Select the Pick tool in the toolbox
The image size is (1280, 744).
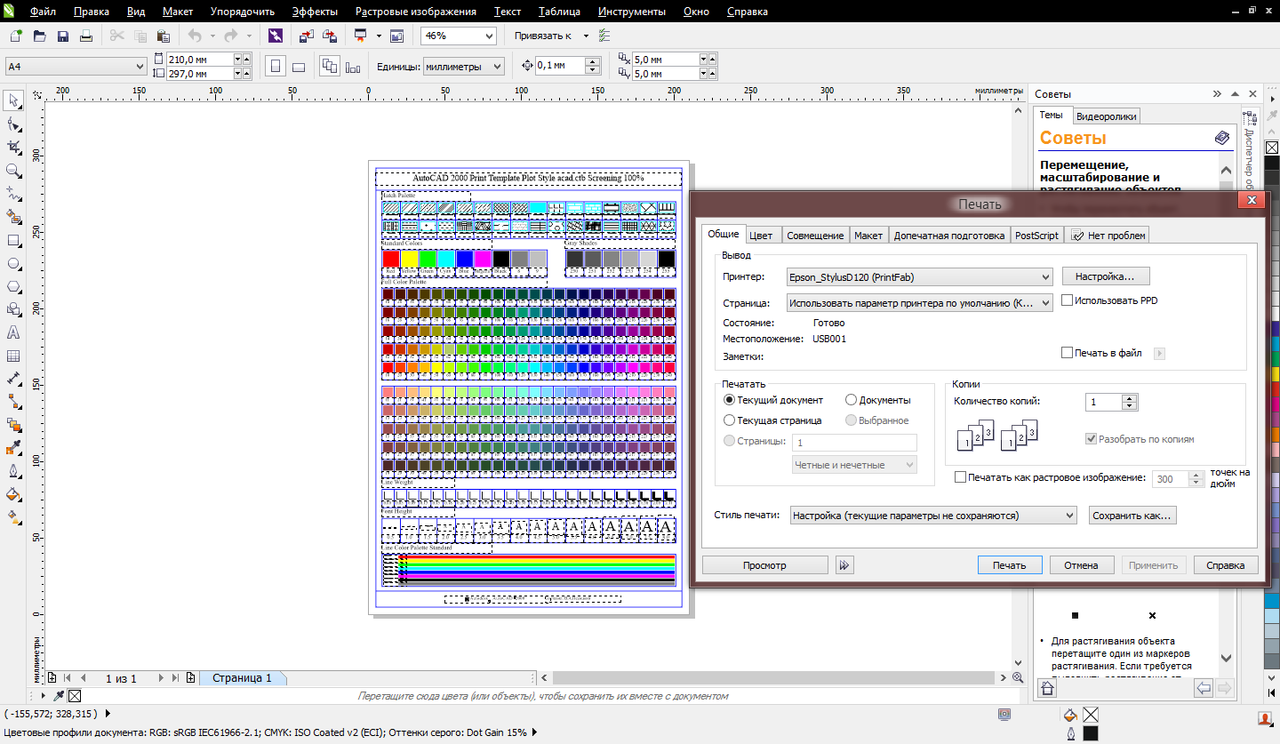(14, 101)
